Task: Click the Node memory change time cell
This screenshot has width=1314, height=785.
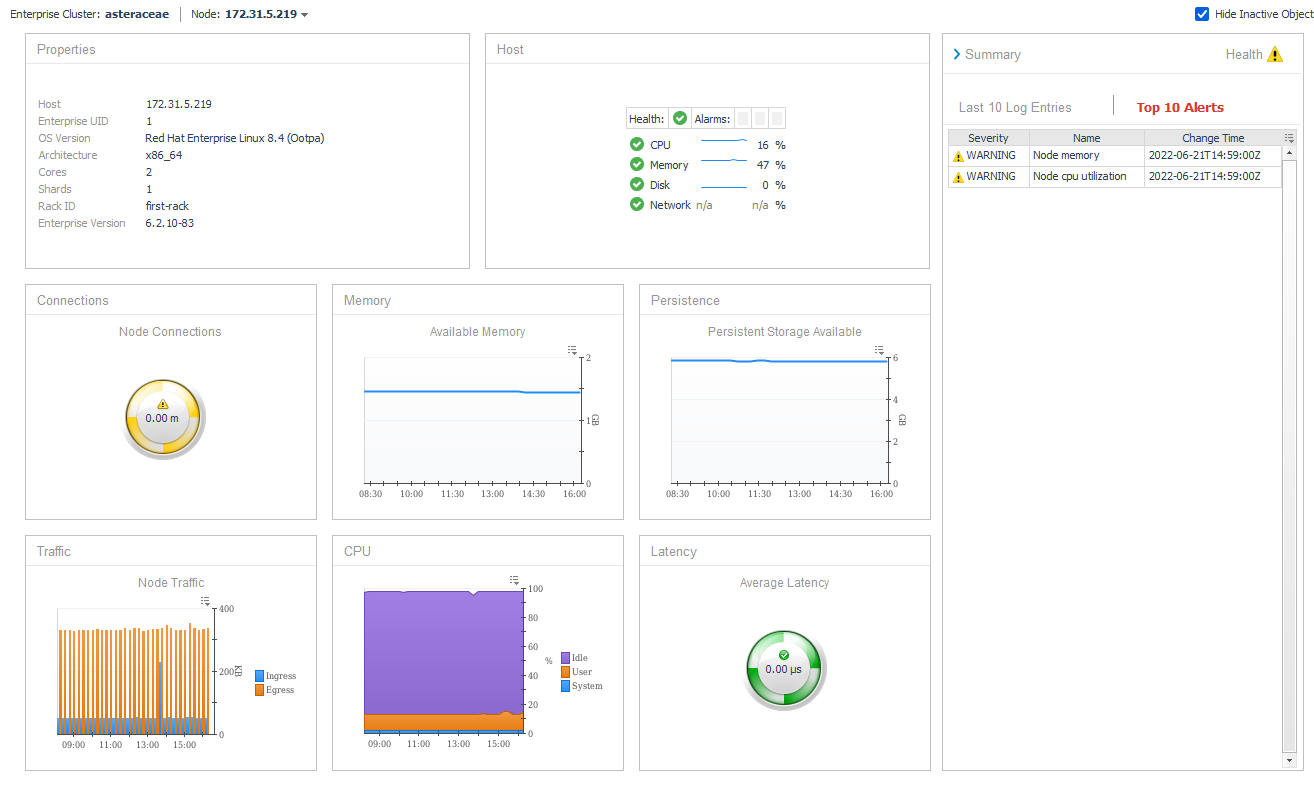Action: click(1213, 155)
